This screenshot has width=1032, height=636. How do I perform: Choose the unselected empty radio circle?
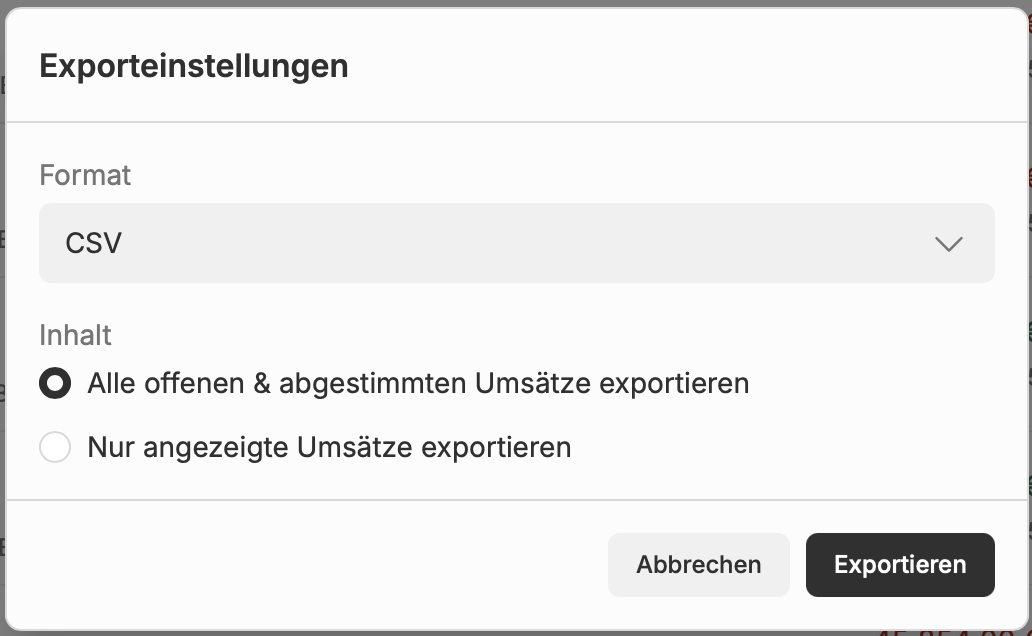[x=55, y=447]
